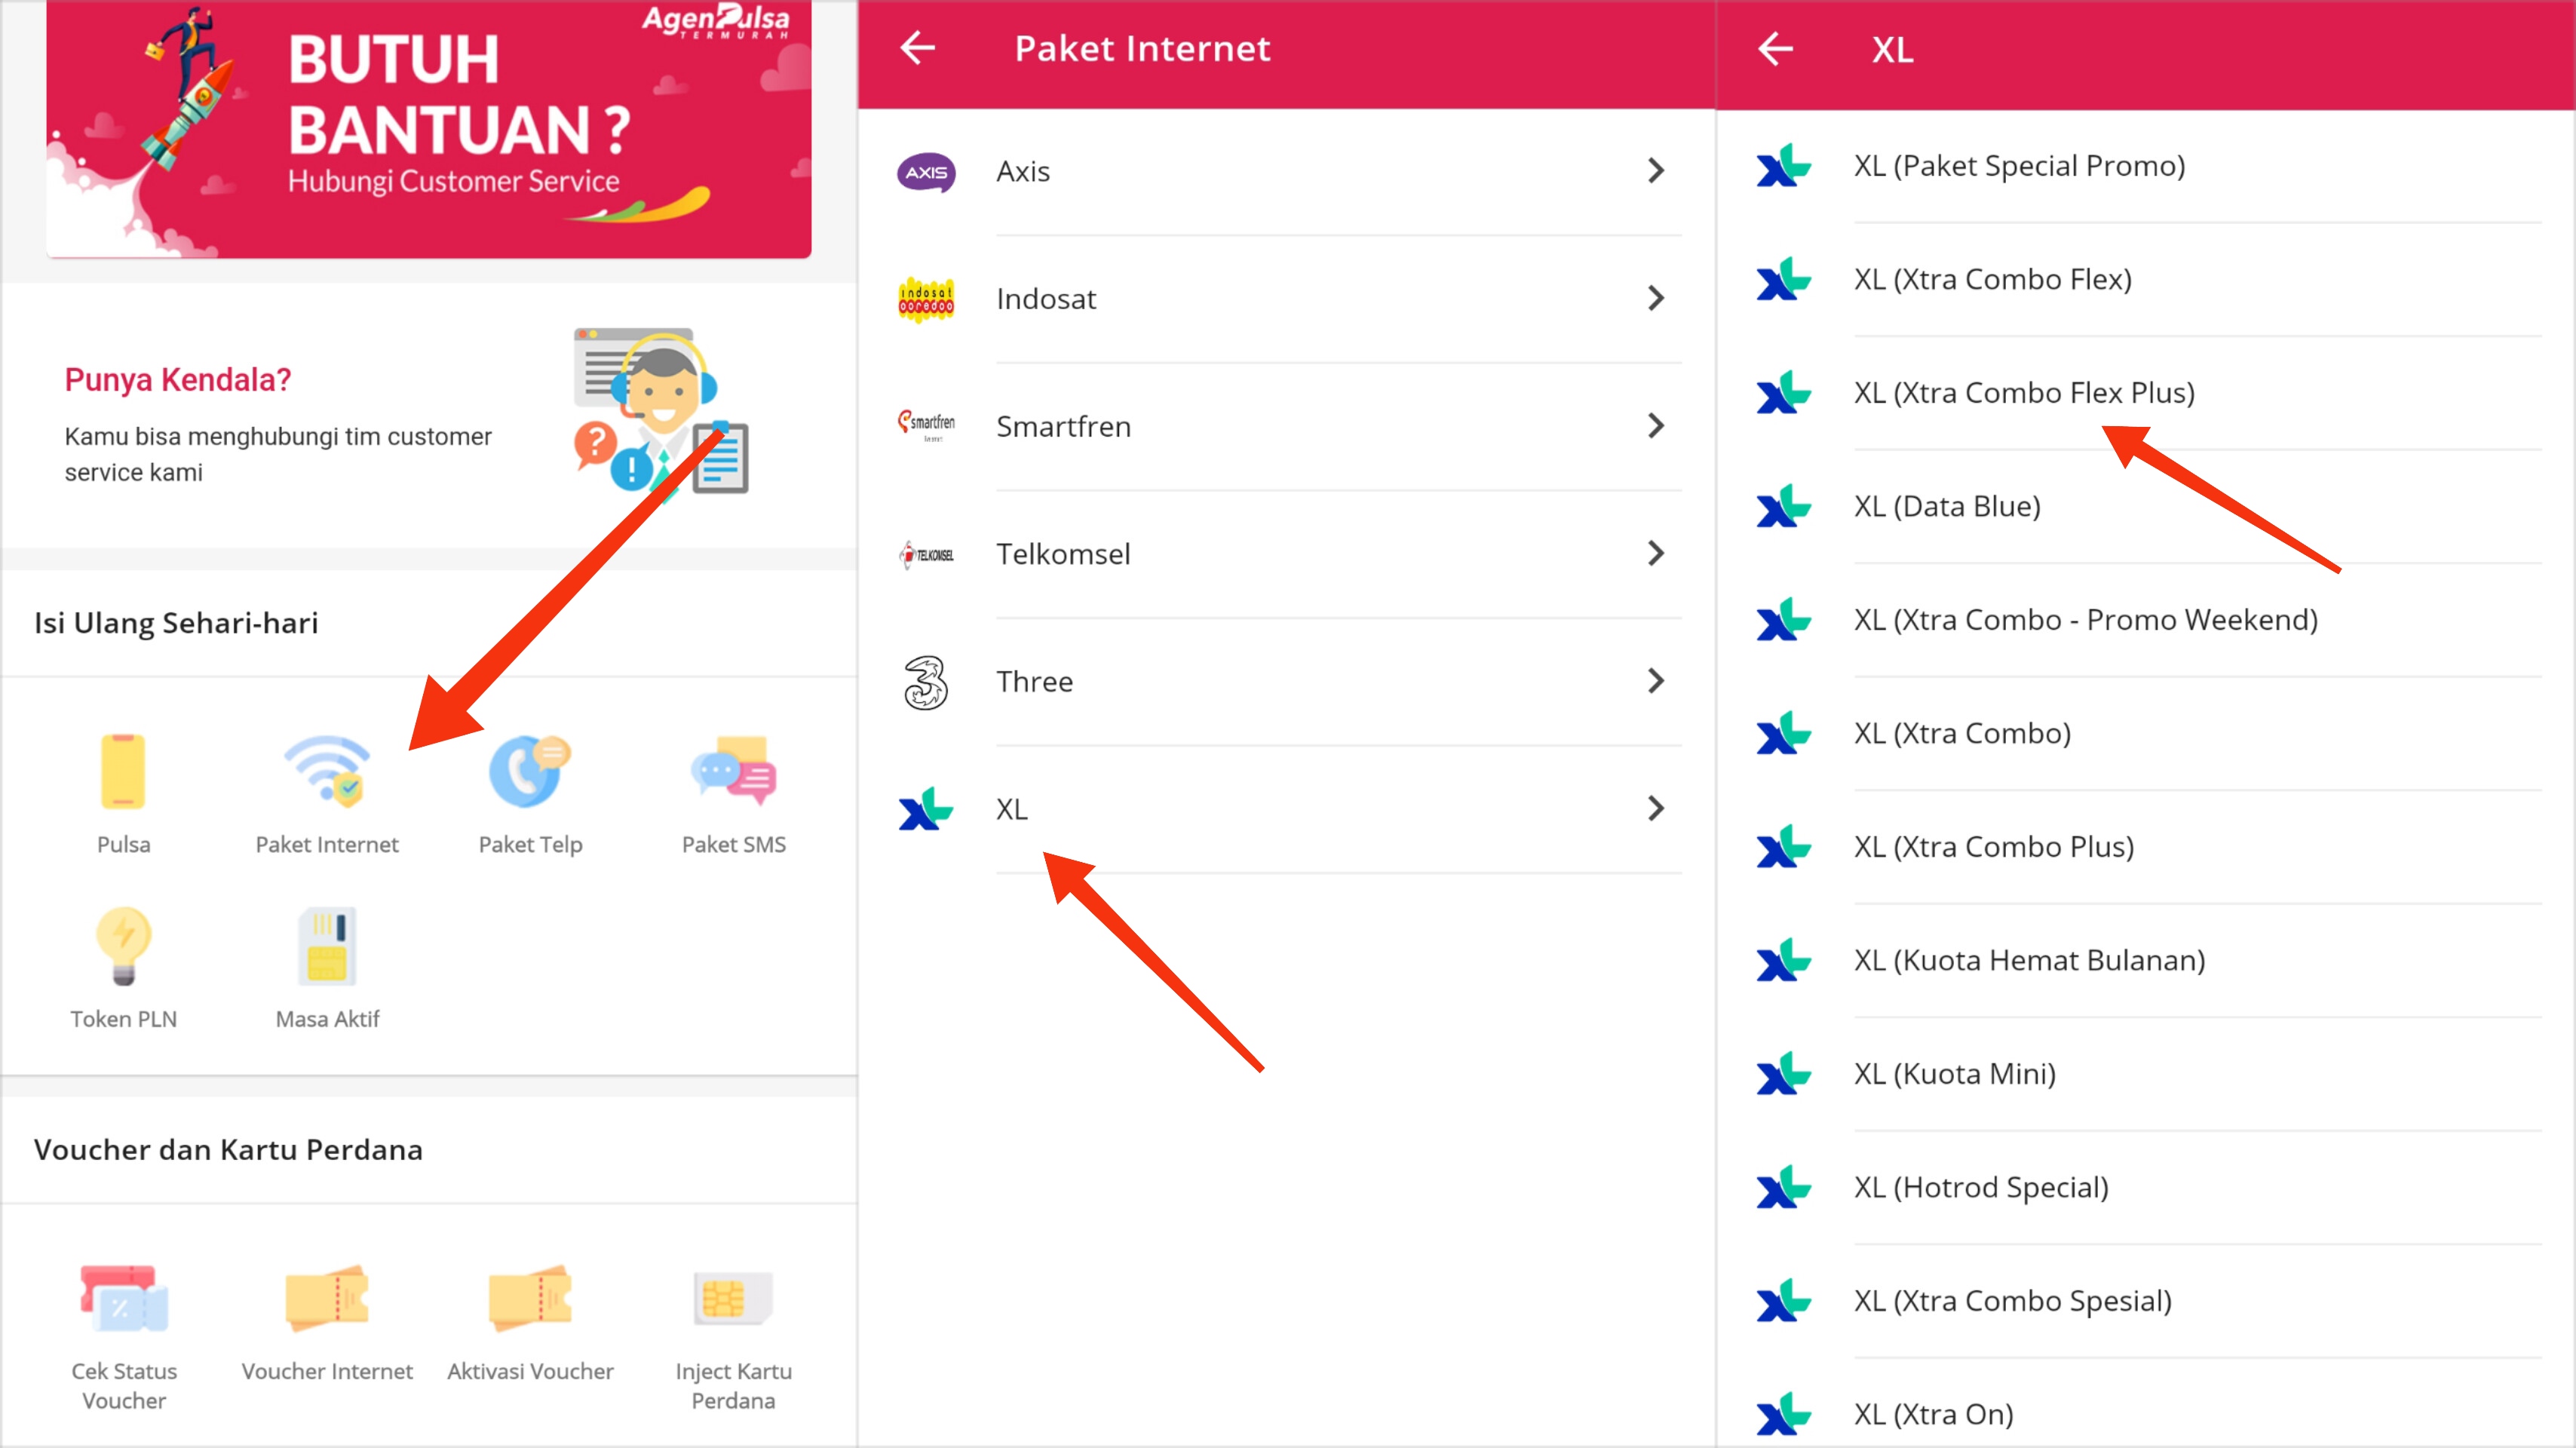Screen dimensions: 2576x1448
Task: Tap Inject Kartu Perdana label
Action: point(733,1386)
